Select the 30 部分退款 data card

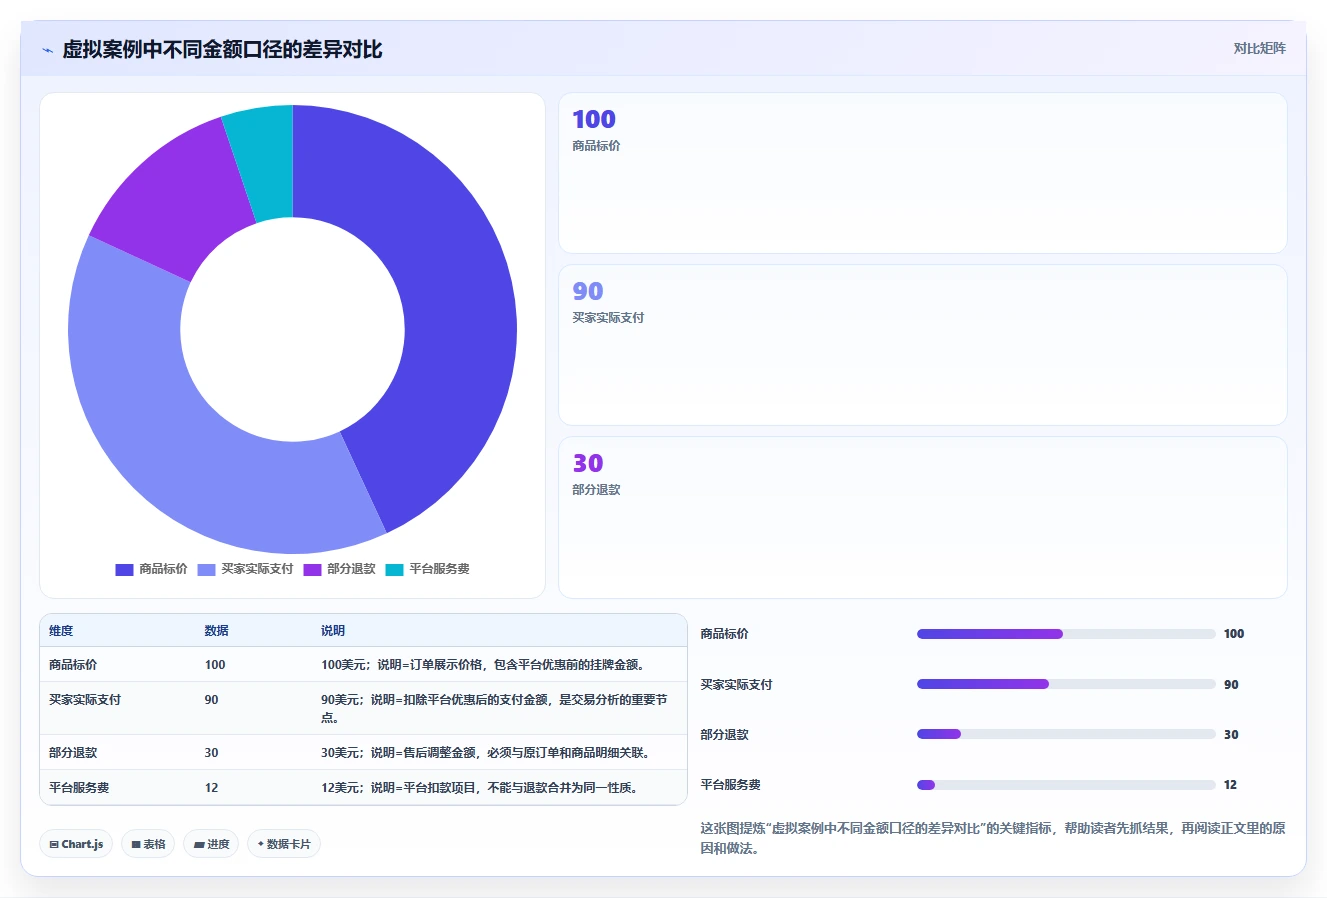coord(922,517)
